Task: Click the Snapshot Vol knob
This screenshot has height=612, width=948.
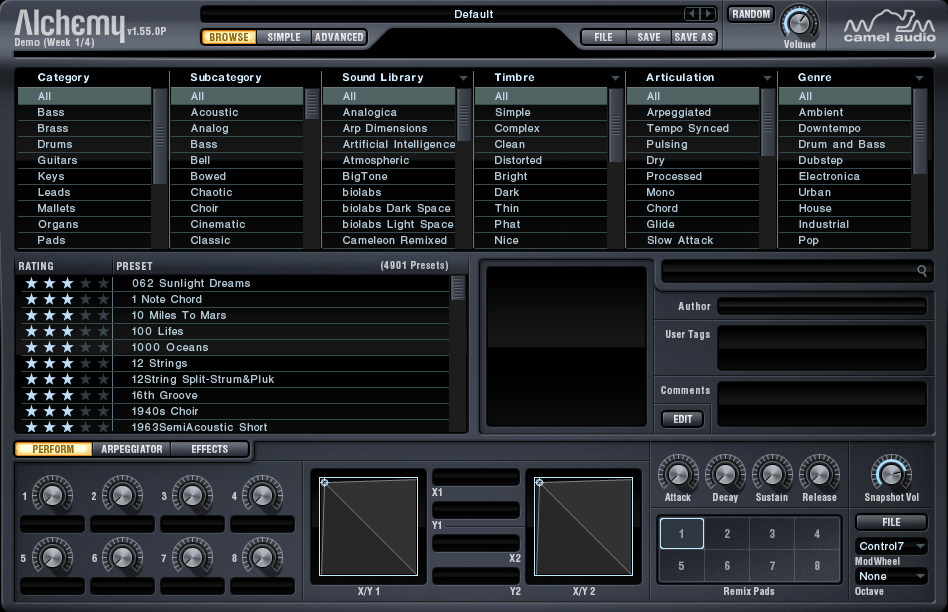Action: (x=891, y=474)
